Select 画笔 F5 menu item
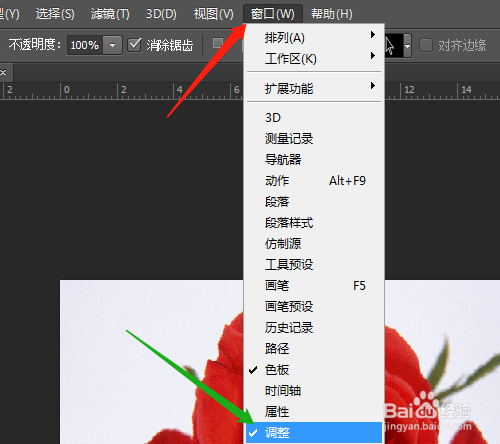The height and width of the screenshot is (444, 500). tap(314, 286)
